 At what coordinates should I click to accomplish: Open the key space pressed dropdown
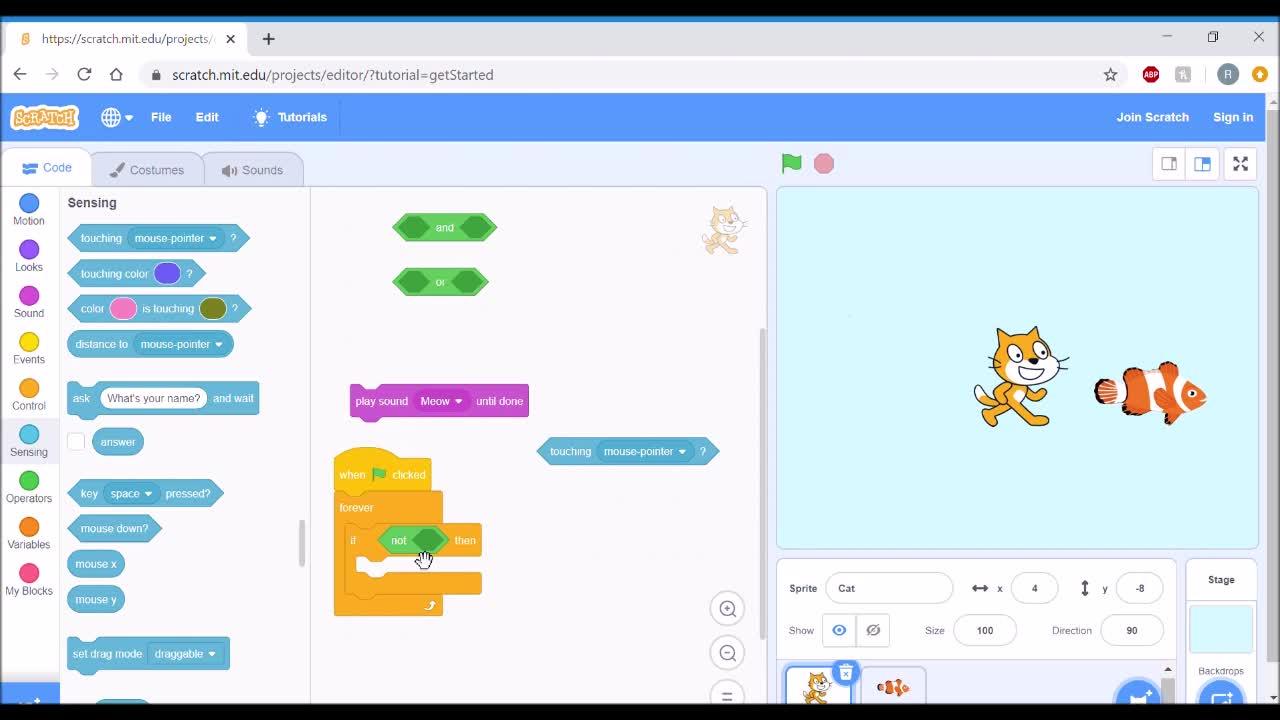point(132,493)
